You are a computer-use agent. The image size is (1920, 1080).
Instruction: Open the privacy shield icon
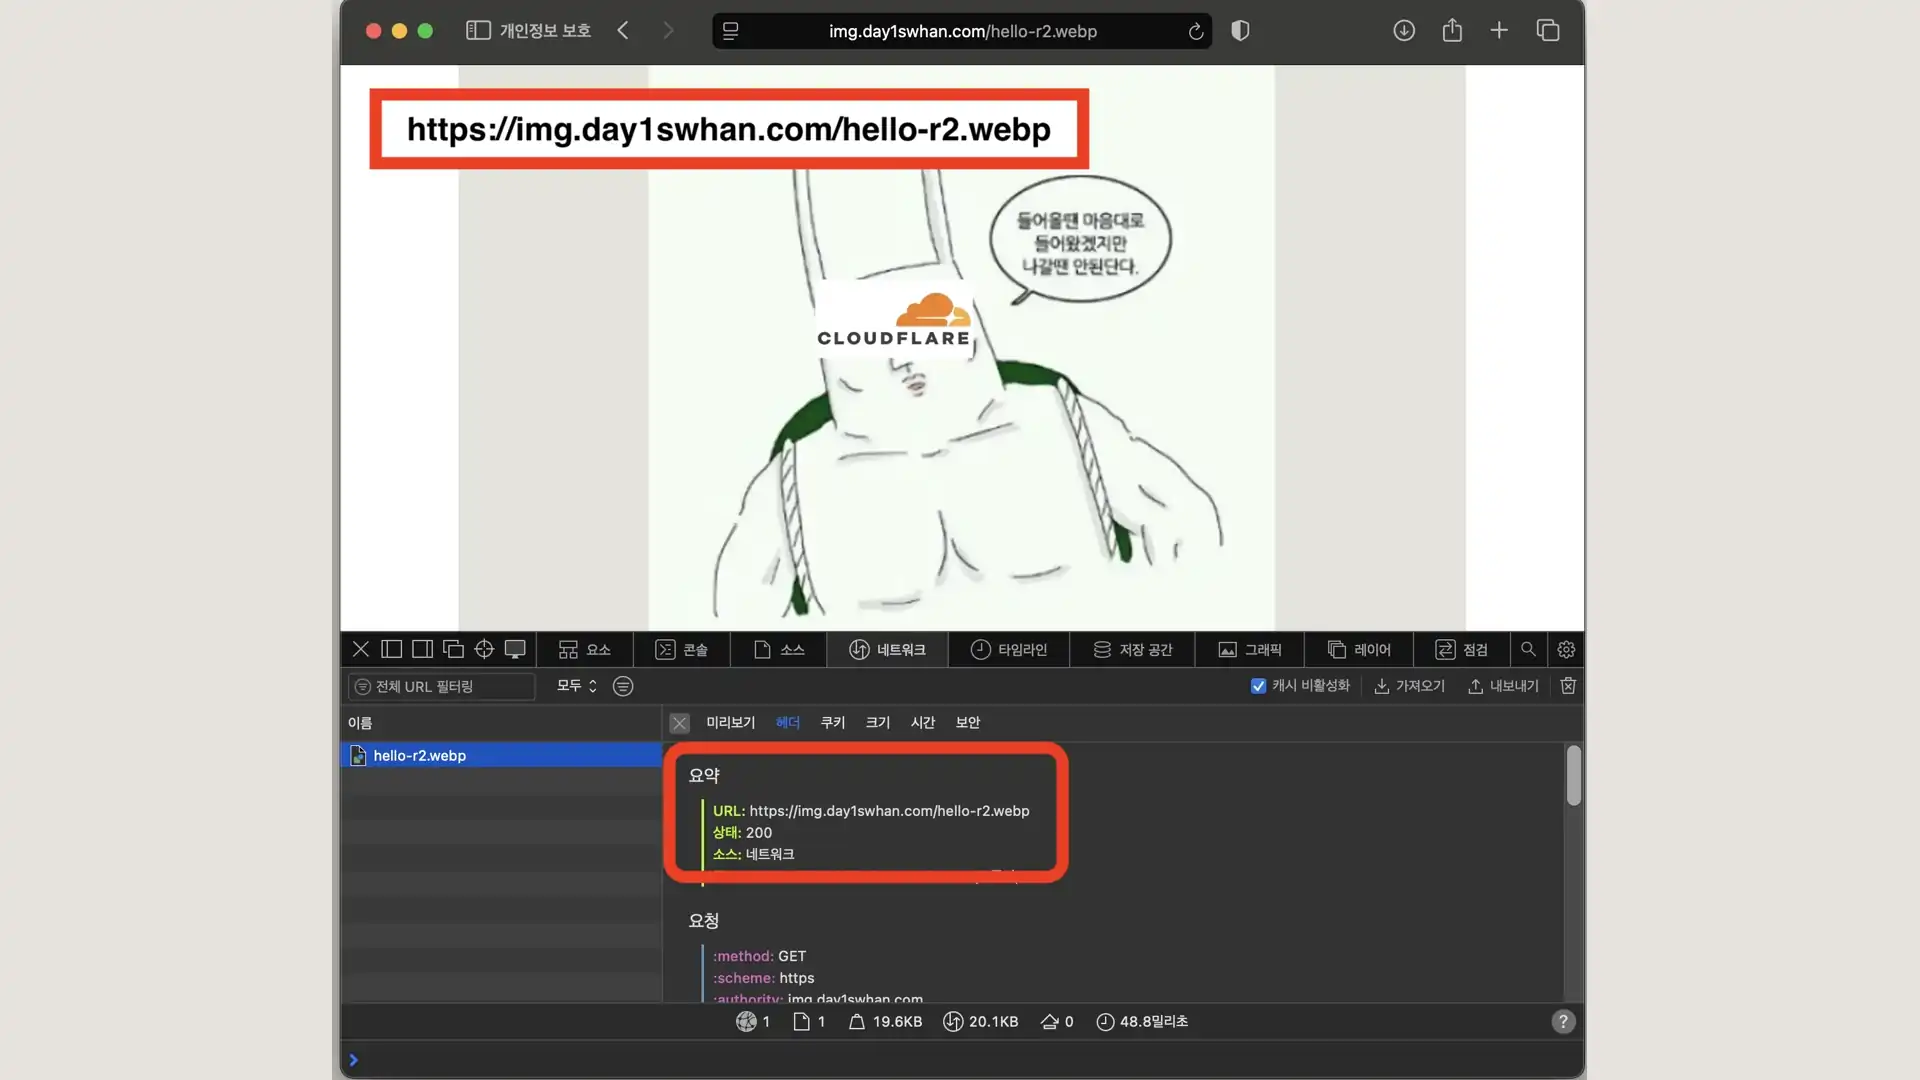click(1240, 31)
